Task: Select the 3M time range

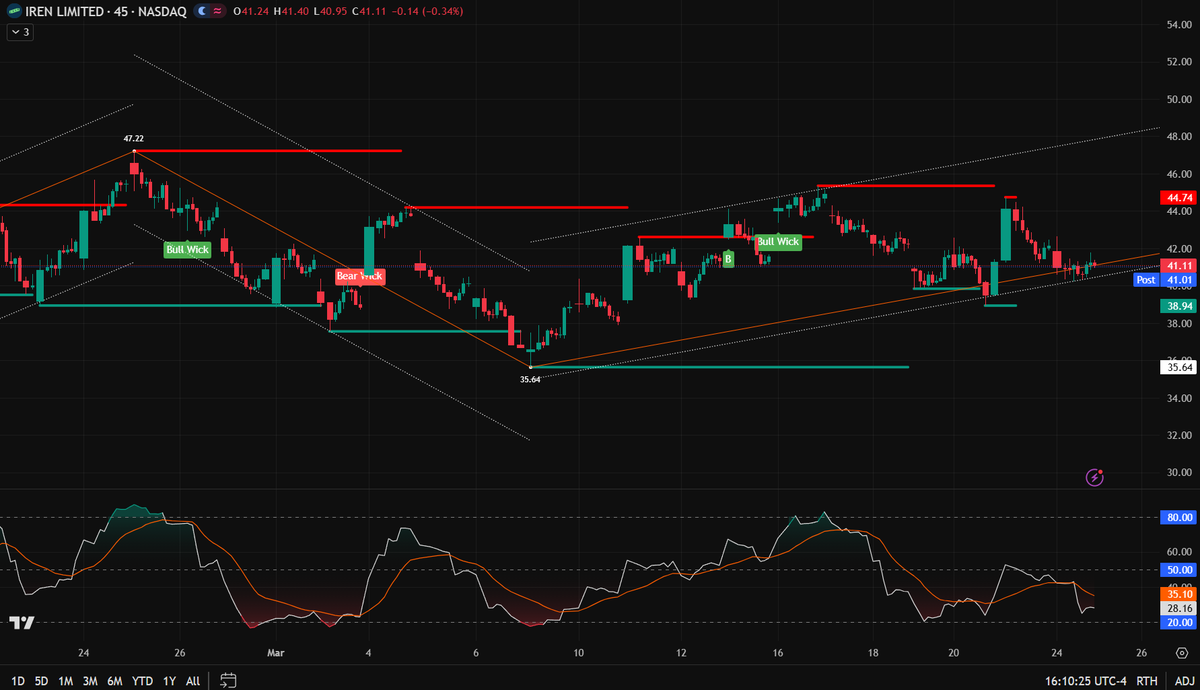Action: click(90, 681)
